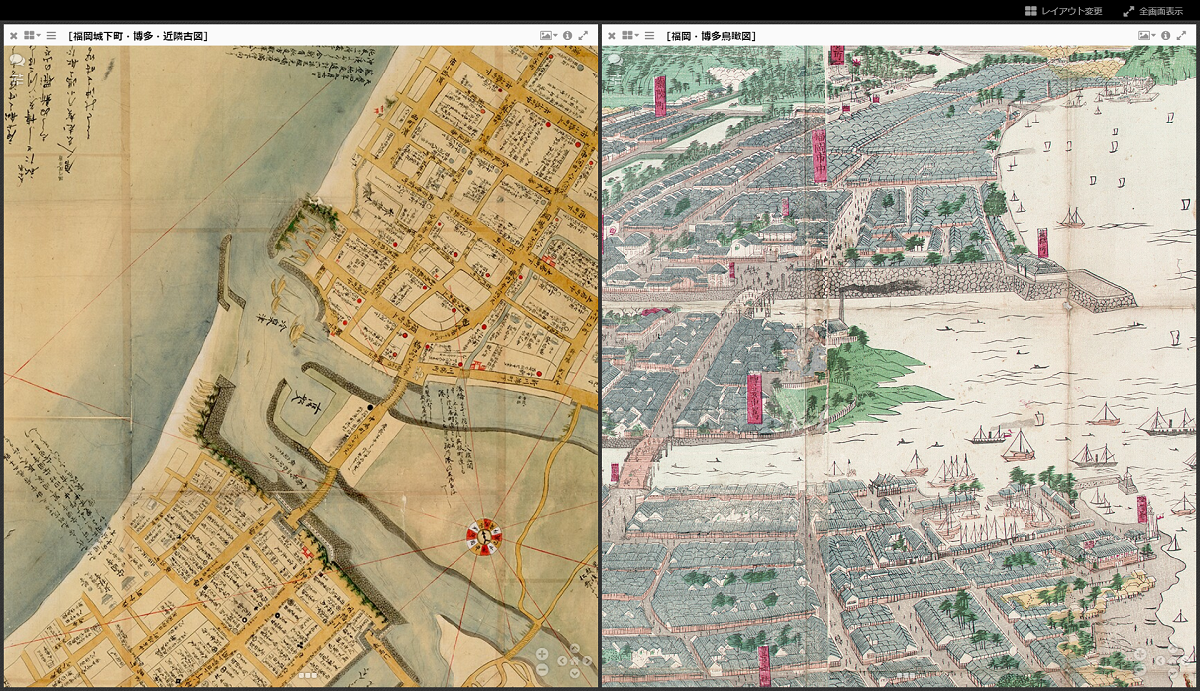Pan right on the 福岡城下町 map
The image size is (1200, 691).
(x=587, y=660)
